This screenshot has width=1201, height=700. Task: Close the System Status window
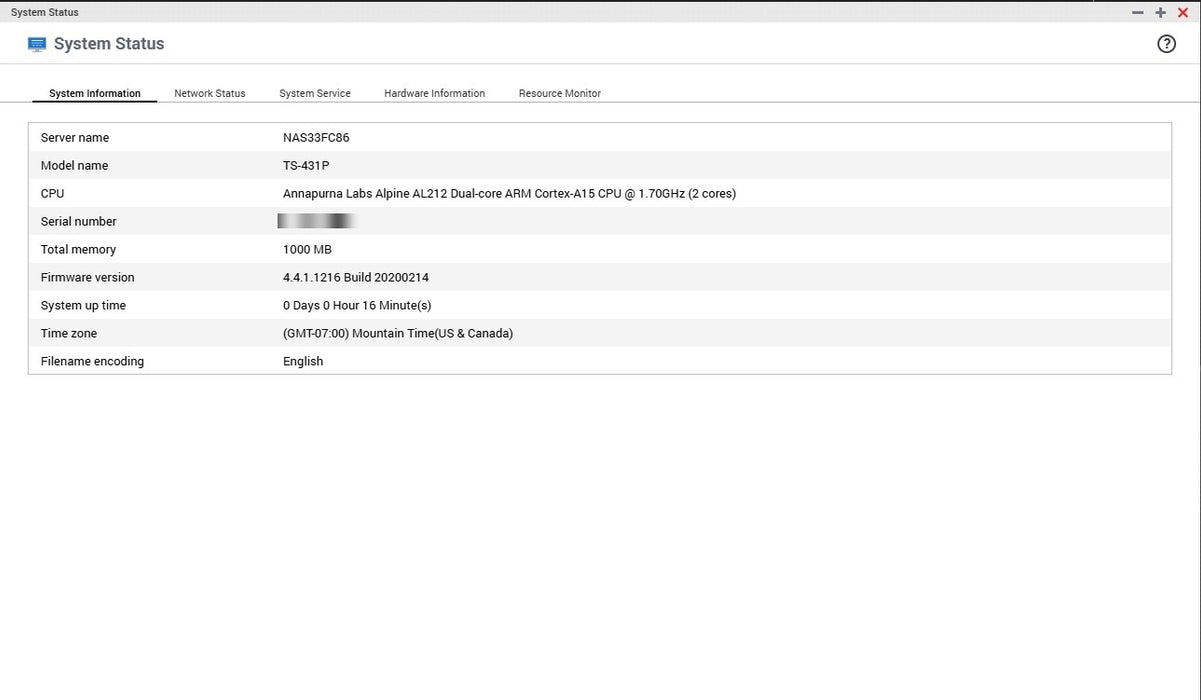(x=1183, y=12)
